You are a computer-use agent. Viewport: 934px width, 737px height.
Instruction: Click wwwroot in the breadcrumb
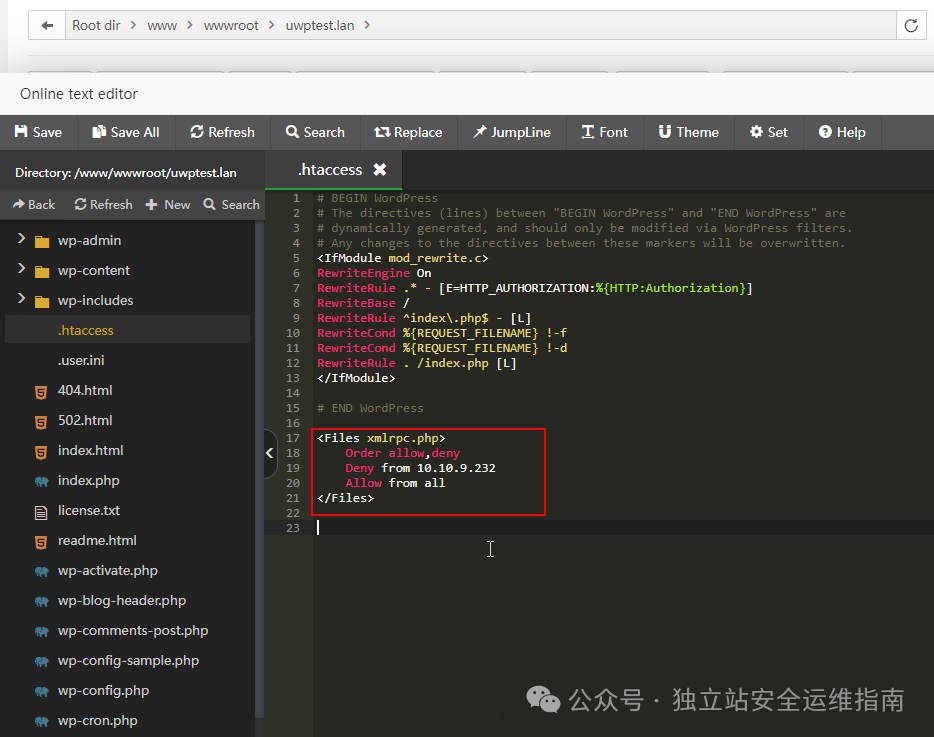click(x=231, y=26)
